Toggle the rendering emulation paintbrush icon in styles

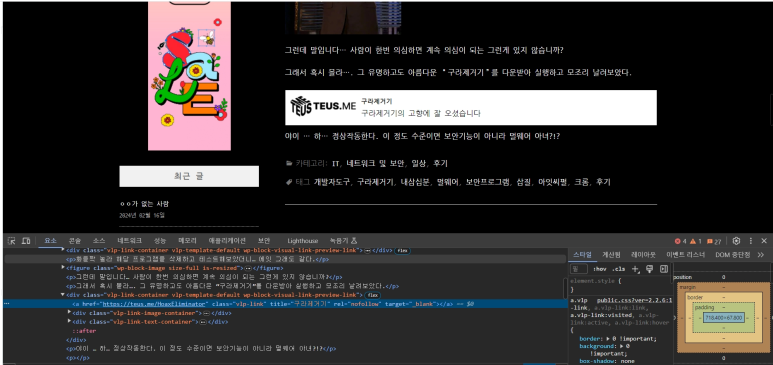(649, 269)
